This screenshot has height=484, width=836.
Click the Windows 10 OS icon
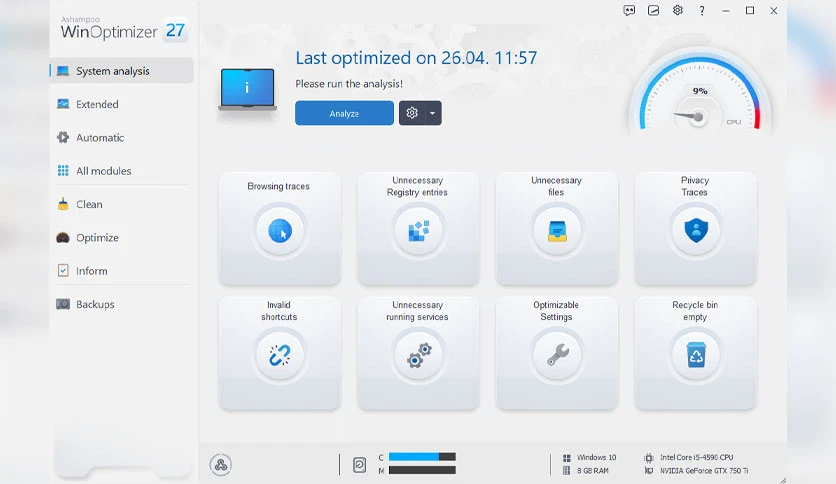coord(567,457)
